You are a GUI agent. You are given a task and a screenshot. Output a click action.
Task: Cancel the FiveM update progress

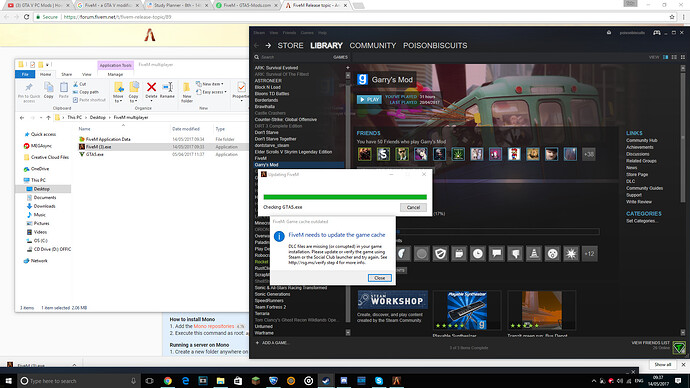tap(413, 207)
